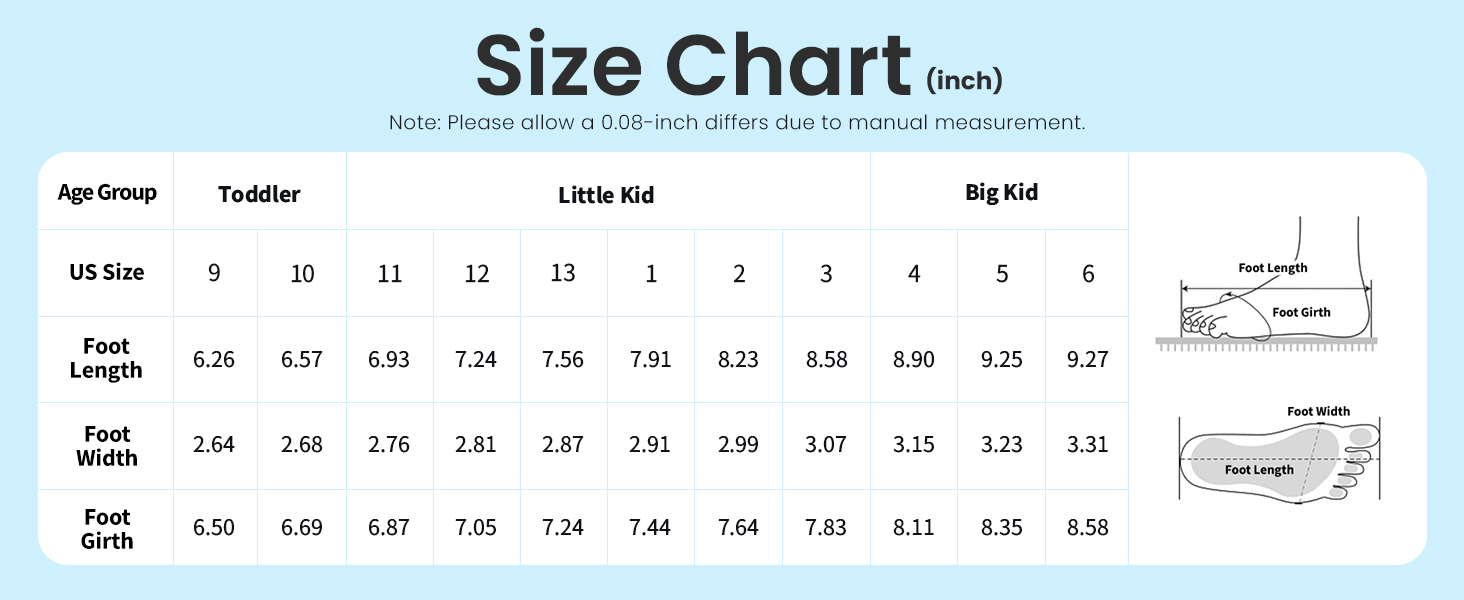This screenshot has height=600, width=1464.
Task: Click the Foot Width row label
Action: pyautogui.click(x=107, y=446)
